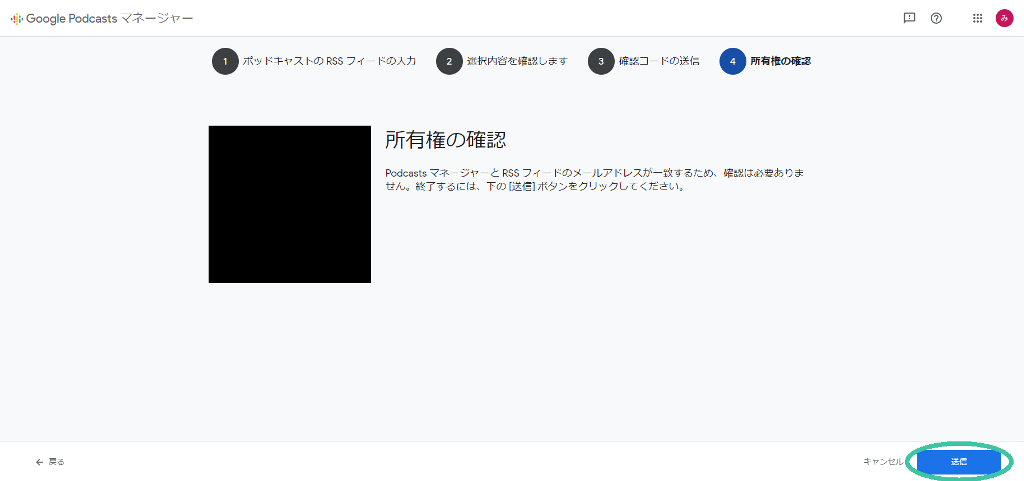Click the キャンセル button
Image resolution: width=1024 pixels, height=481 pixels.
tap(883, 461)
